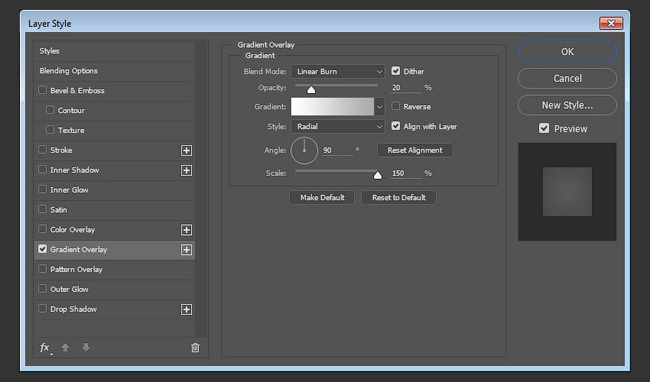This screenshot has height=382, width=650.
Task: Click the left effects list scrollbar
Action: pos(201,189)
